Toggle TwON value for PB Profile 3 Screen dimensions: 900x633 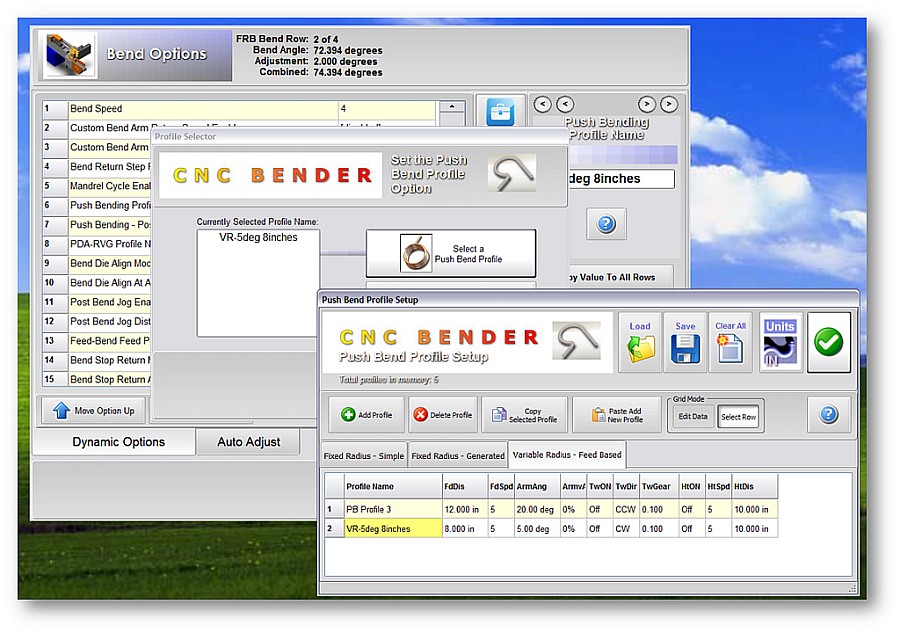(599, 508)
